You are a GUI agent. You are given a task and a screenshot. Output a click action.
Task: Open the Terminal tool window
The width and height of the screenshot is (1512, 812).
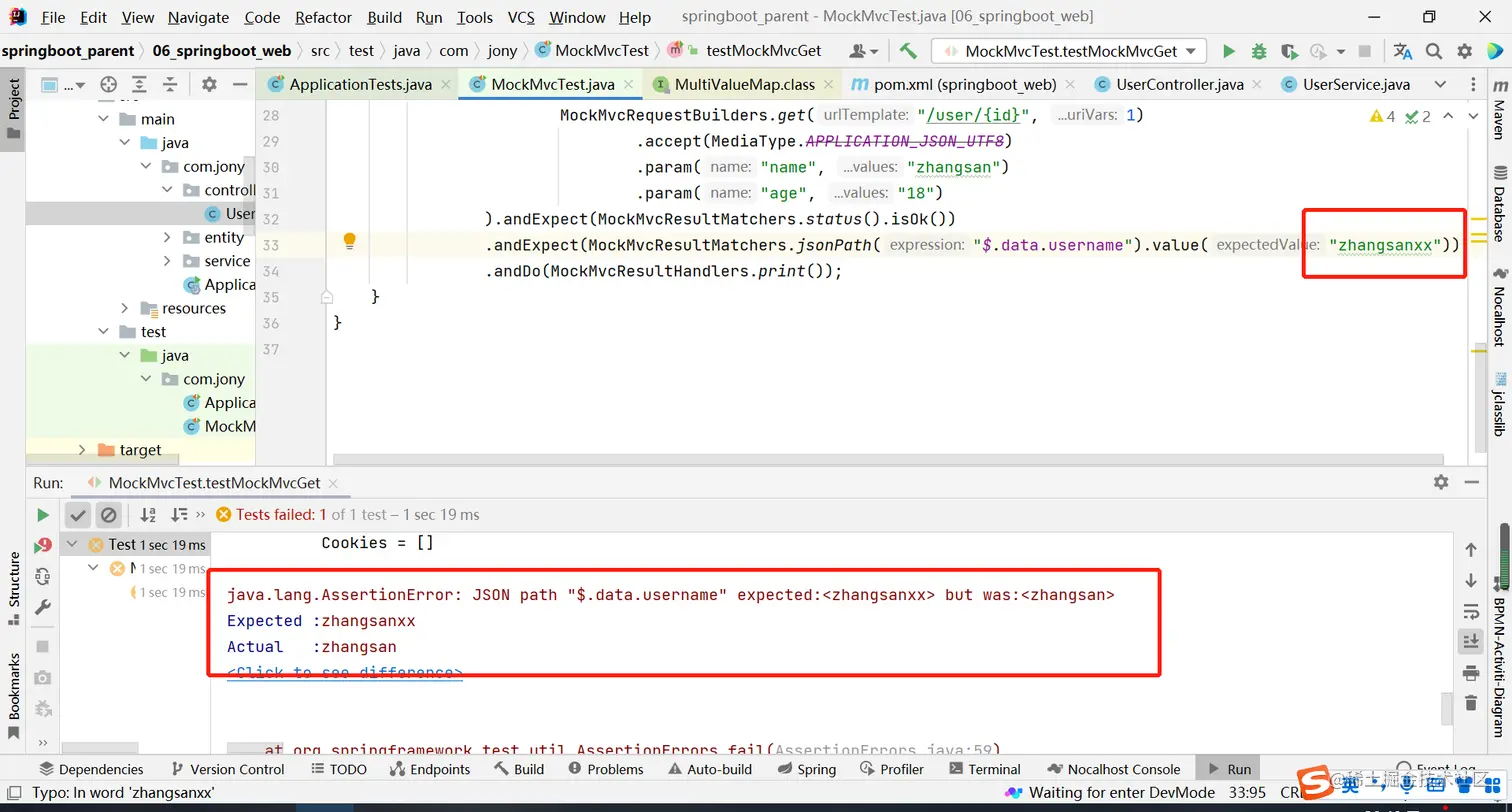click(x=983, y=769)
